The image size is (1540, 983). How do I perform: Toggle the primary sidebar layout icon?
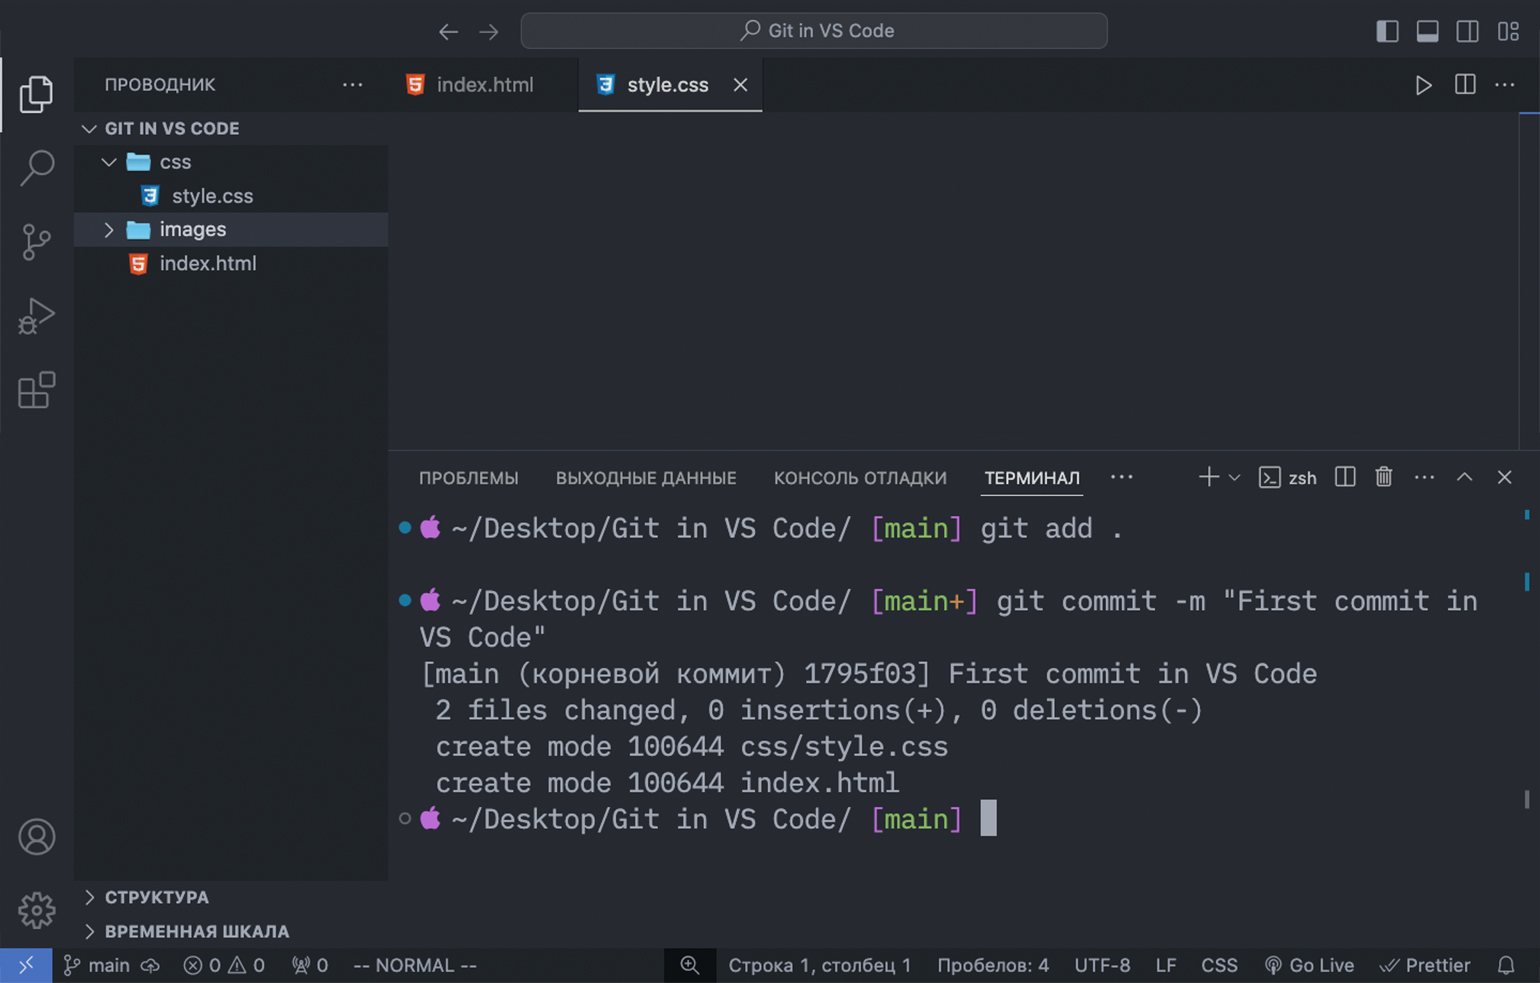pos(1387,31)
